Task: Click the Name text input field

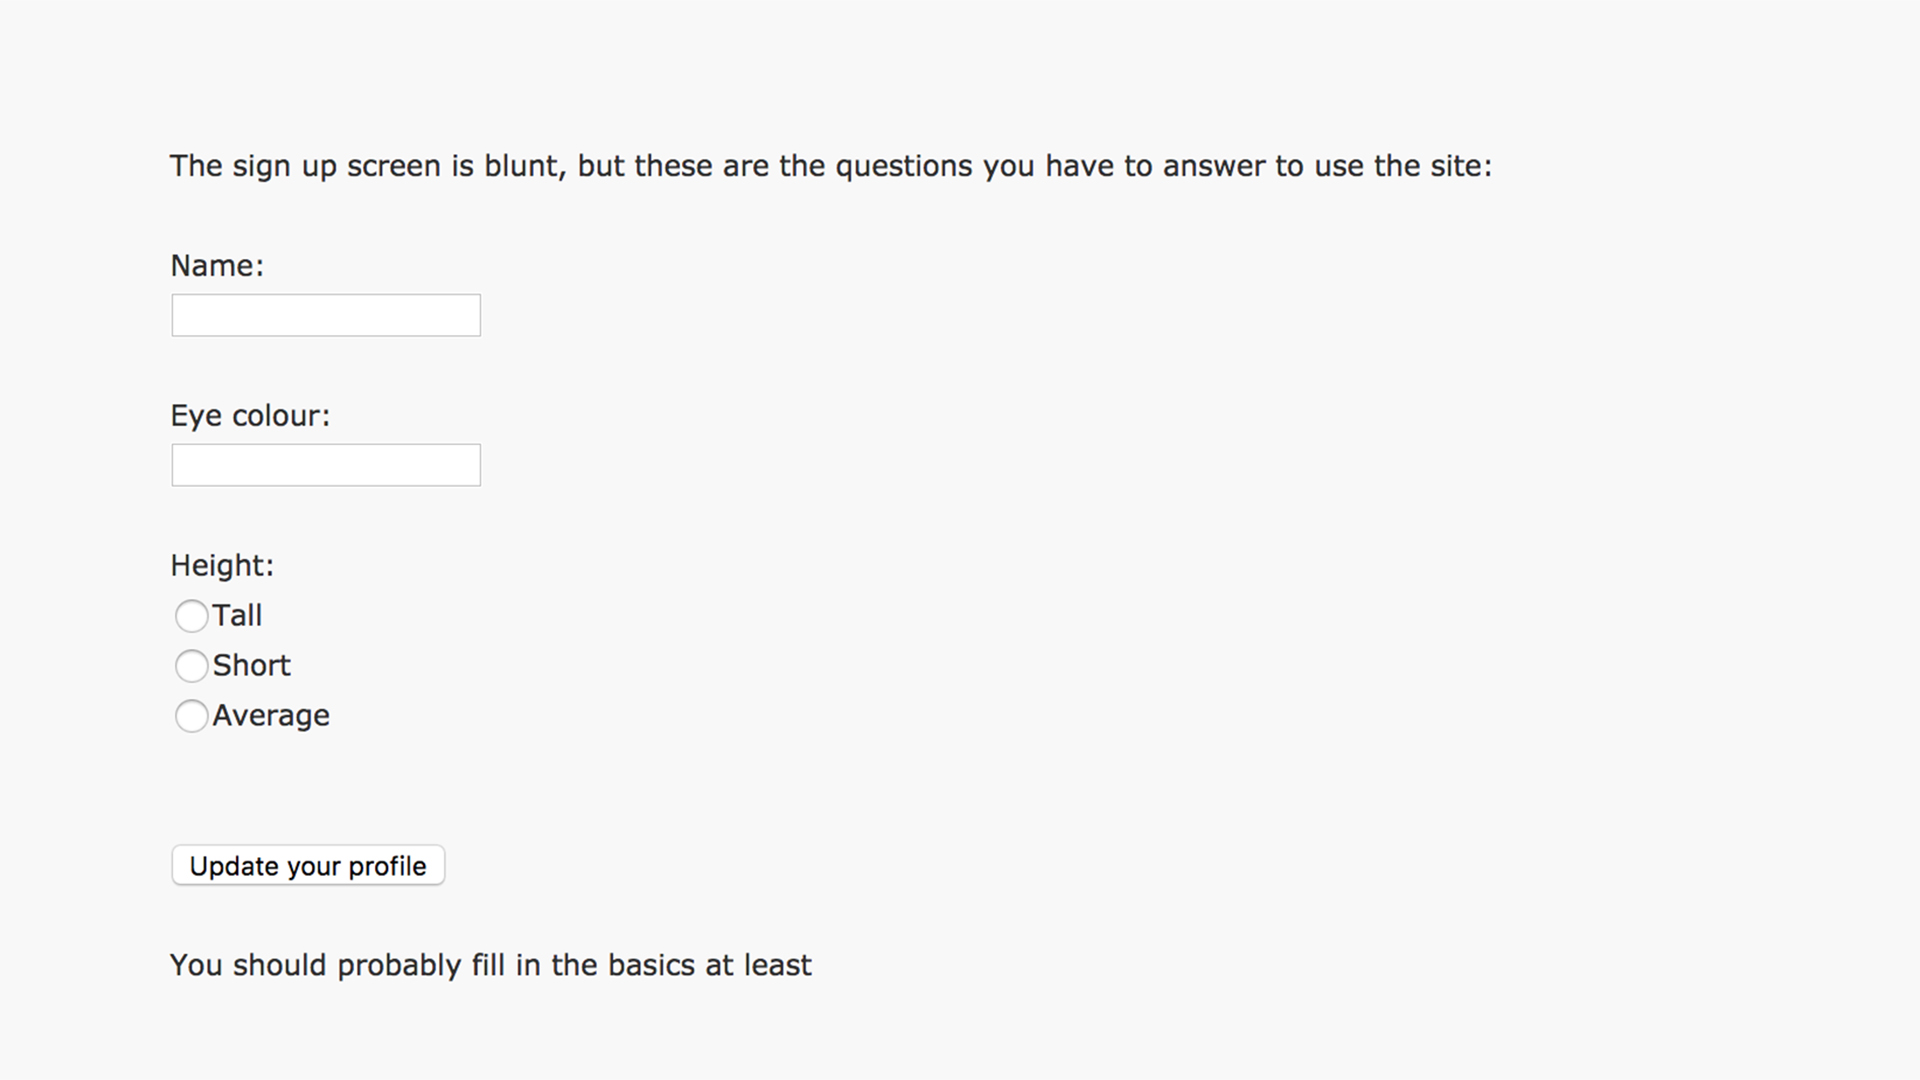Action: [x=326, y=315]
